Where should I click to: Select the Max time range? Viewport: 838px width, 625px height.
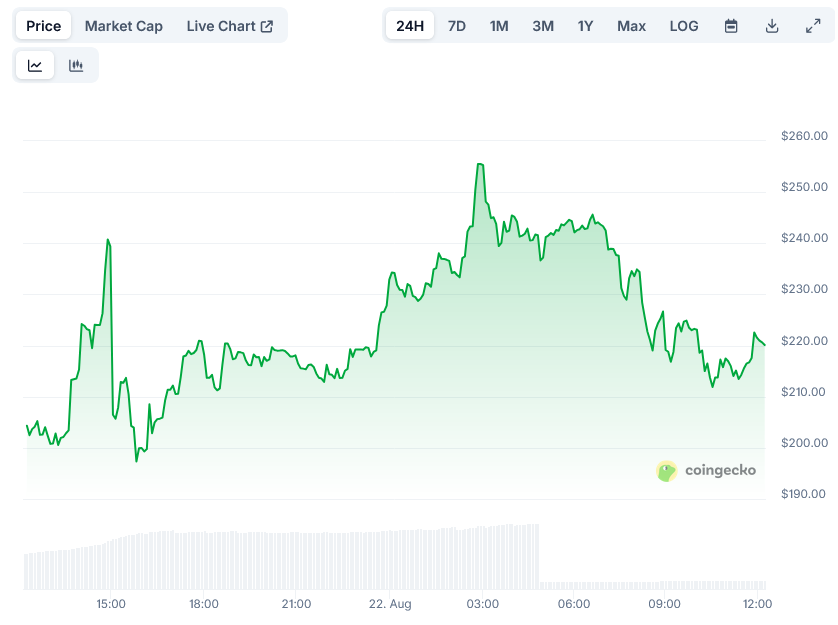pyautogui.click(x=631, y=26)
